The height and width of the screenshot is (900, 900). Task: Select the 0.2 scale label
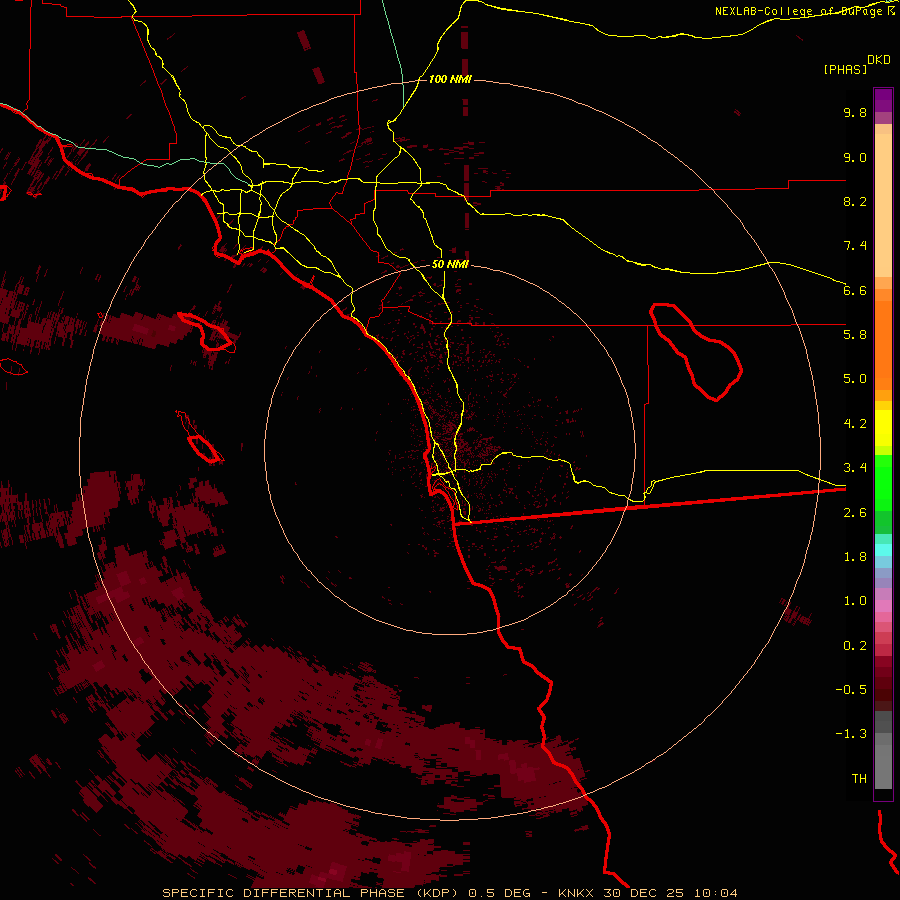(x=855, y=646)
